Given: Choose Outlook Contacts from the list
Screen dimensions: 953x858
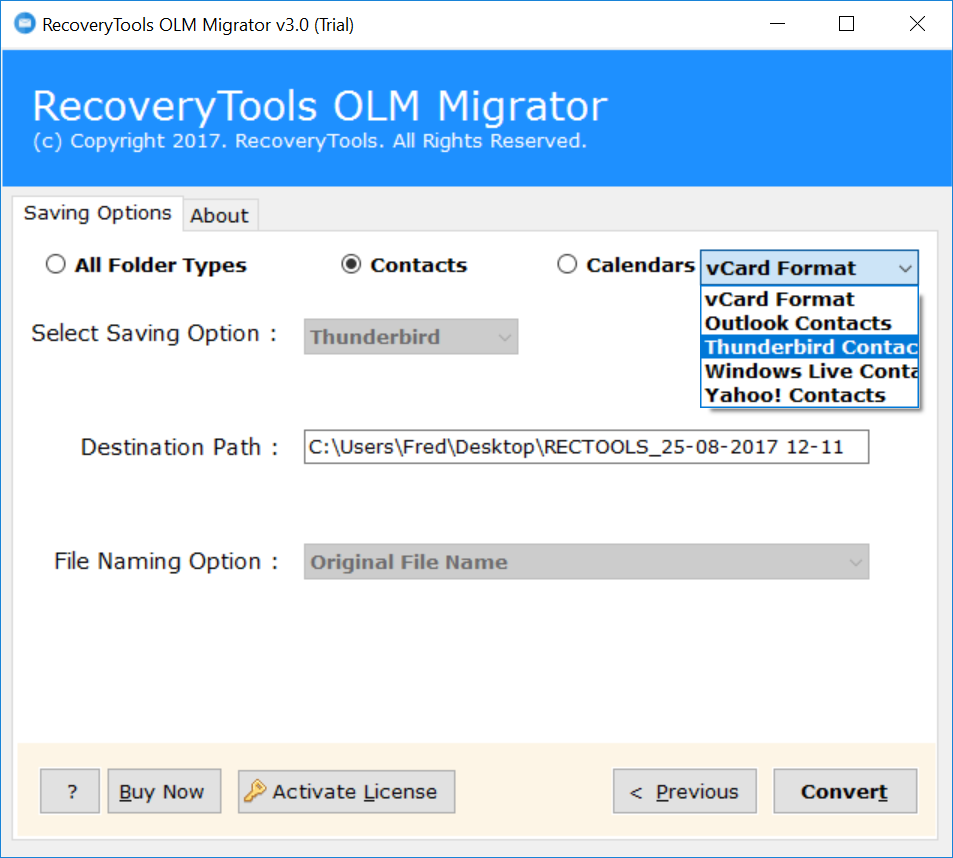Looking at the screenshot, I should point(809,323).
